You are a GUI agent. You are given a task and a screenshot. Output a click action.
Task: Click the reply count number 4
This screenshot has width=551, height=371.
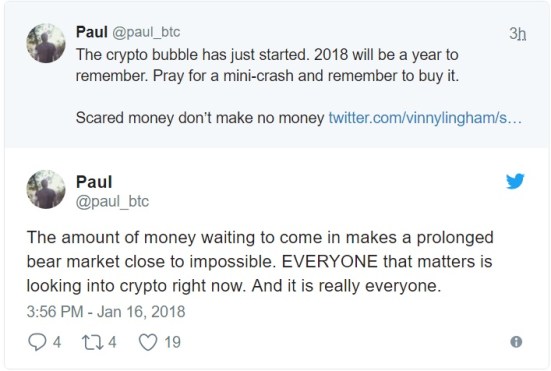(x=57, y=342)
